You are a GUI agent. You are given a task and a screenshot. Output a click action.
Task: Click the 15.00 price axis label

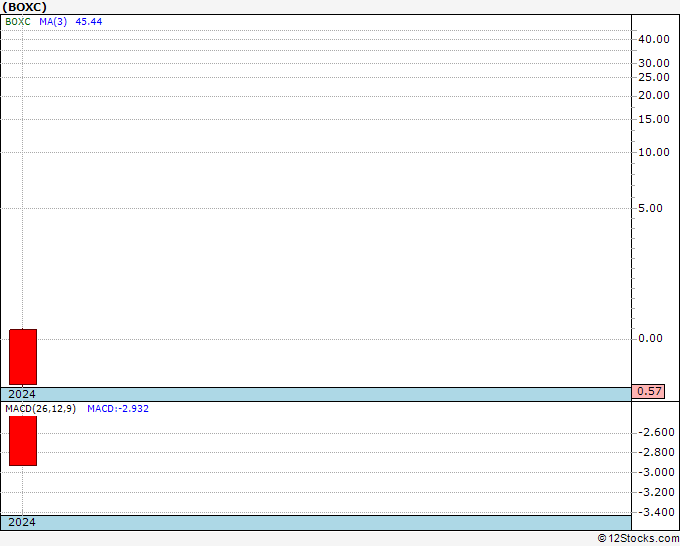coord(654,119)
